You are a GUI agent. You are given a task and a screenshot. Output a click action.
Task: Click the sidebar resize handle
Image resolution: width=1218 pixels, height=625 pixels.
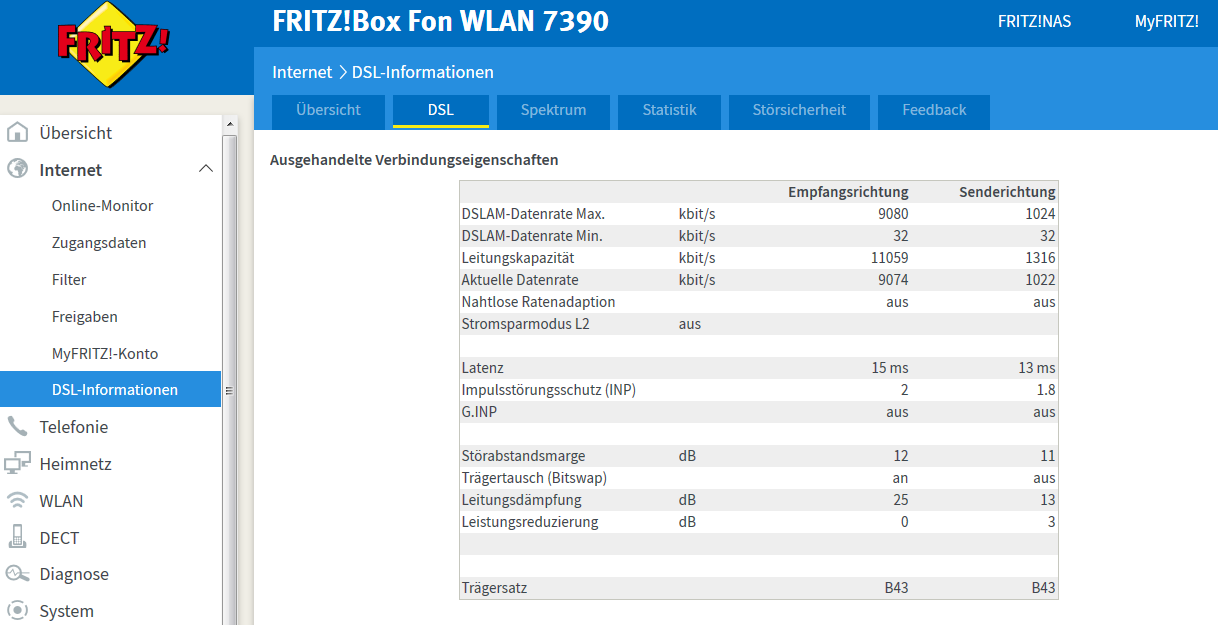coord(228,391)
